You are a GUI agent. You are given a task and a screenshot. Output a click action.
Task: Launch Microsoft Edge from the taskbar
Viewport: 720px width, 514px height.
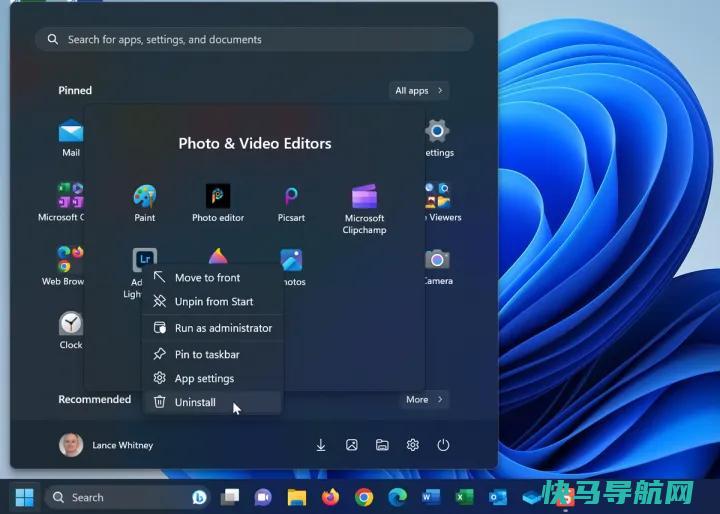(x=397, y=497)
